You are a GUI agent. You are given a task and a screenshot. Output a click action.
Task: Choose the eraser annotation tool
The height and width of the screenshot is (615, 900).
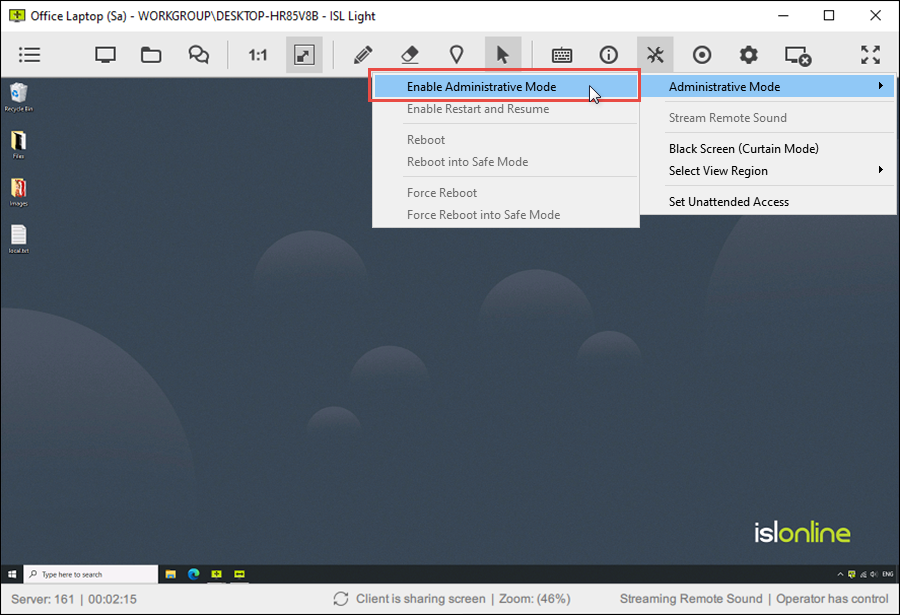(409, 55)
